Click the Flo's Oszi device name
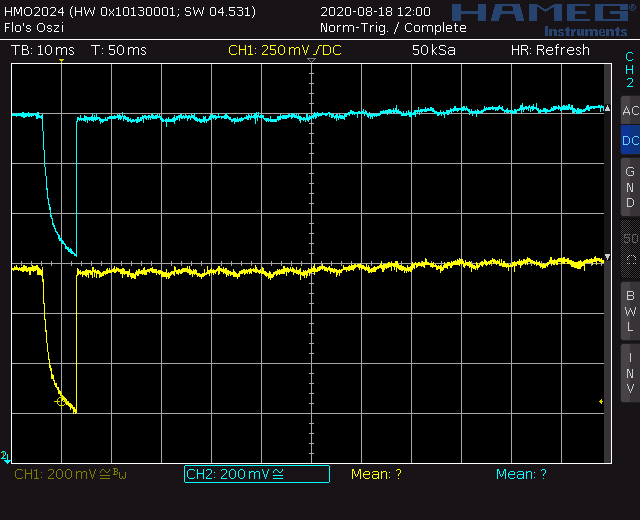 pos(34,28)
